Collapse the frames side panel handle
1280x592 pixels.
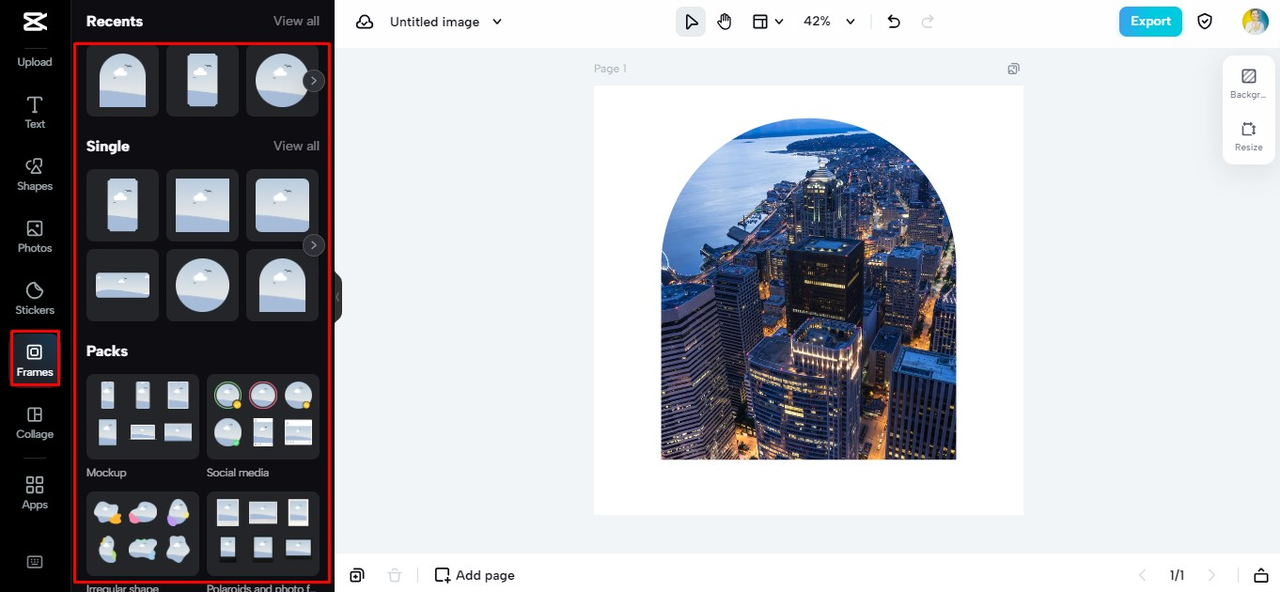(x=338, y=297)
